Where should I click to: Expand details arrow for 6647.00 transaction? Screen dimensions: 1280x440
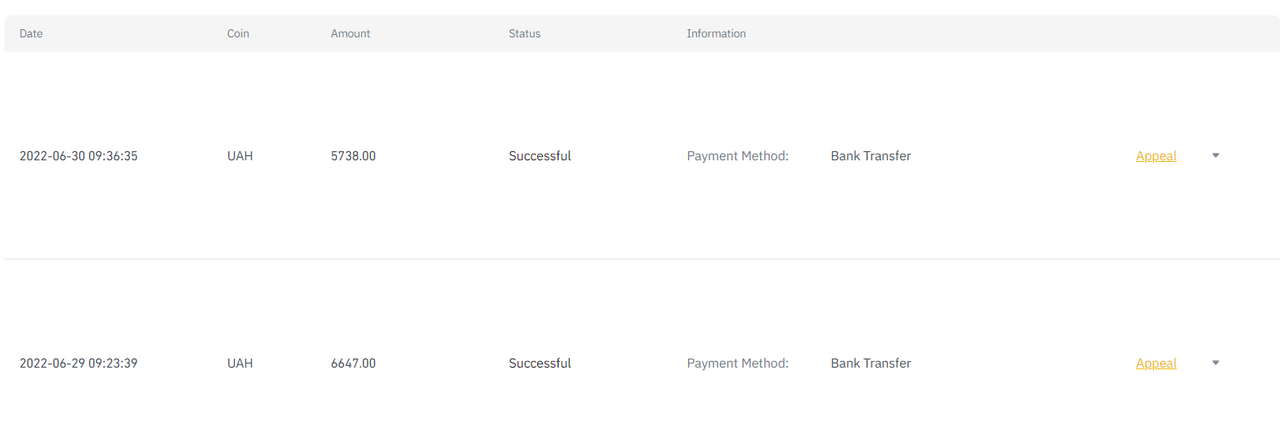[x=1215, y=363]
